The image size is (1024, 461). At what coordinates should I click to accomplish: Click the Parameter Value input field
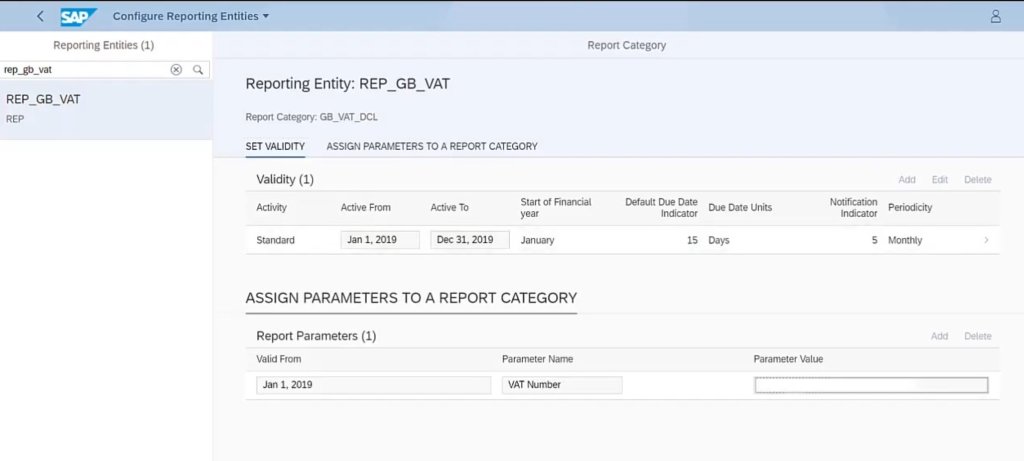[x=870, y=385]
